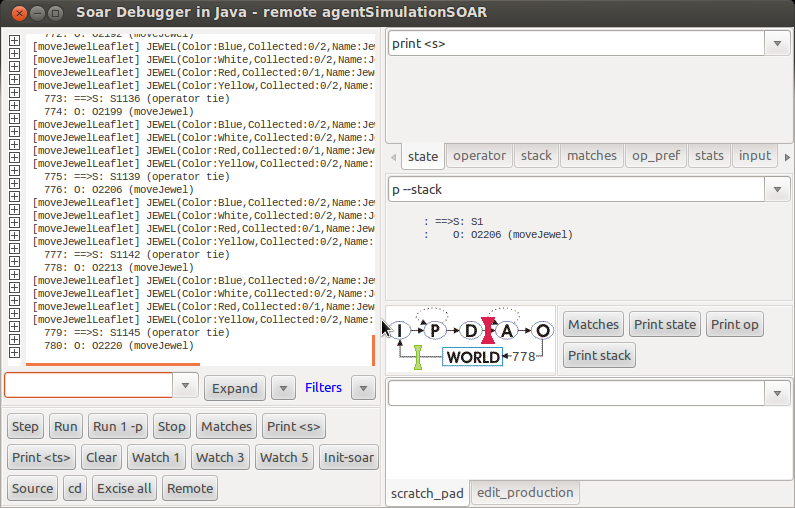Switch to the edit_production tab
Image resolution: width=795 pixels, height=508 pixels.
pos(525,492)
